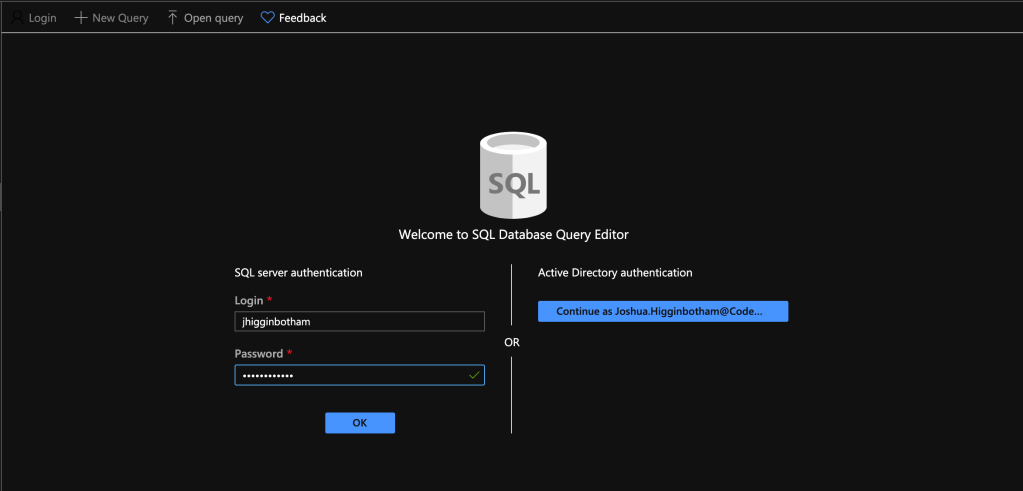Click the Active Directory authentication heading

coord(615,272)
